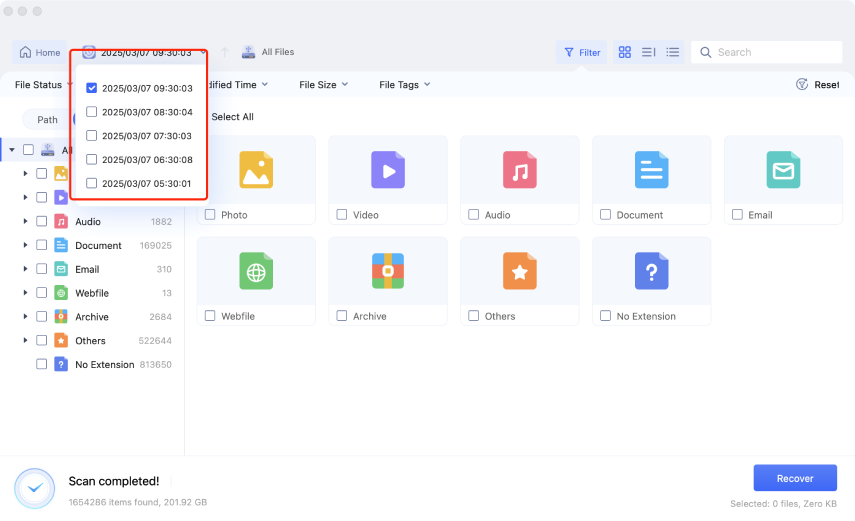Open the No Extension question-mark icon
Image resolution: width=855 pixels, height=521 pixels.
click(x=651, y=271)
